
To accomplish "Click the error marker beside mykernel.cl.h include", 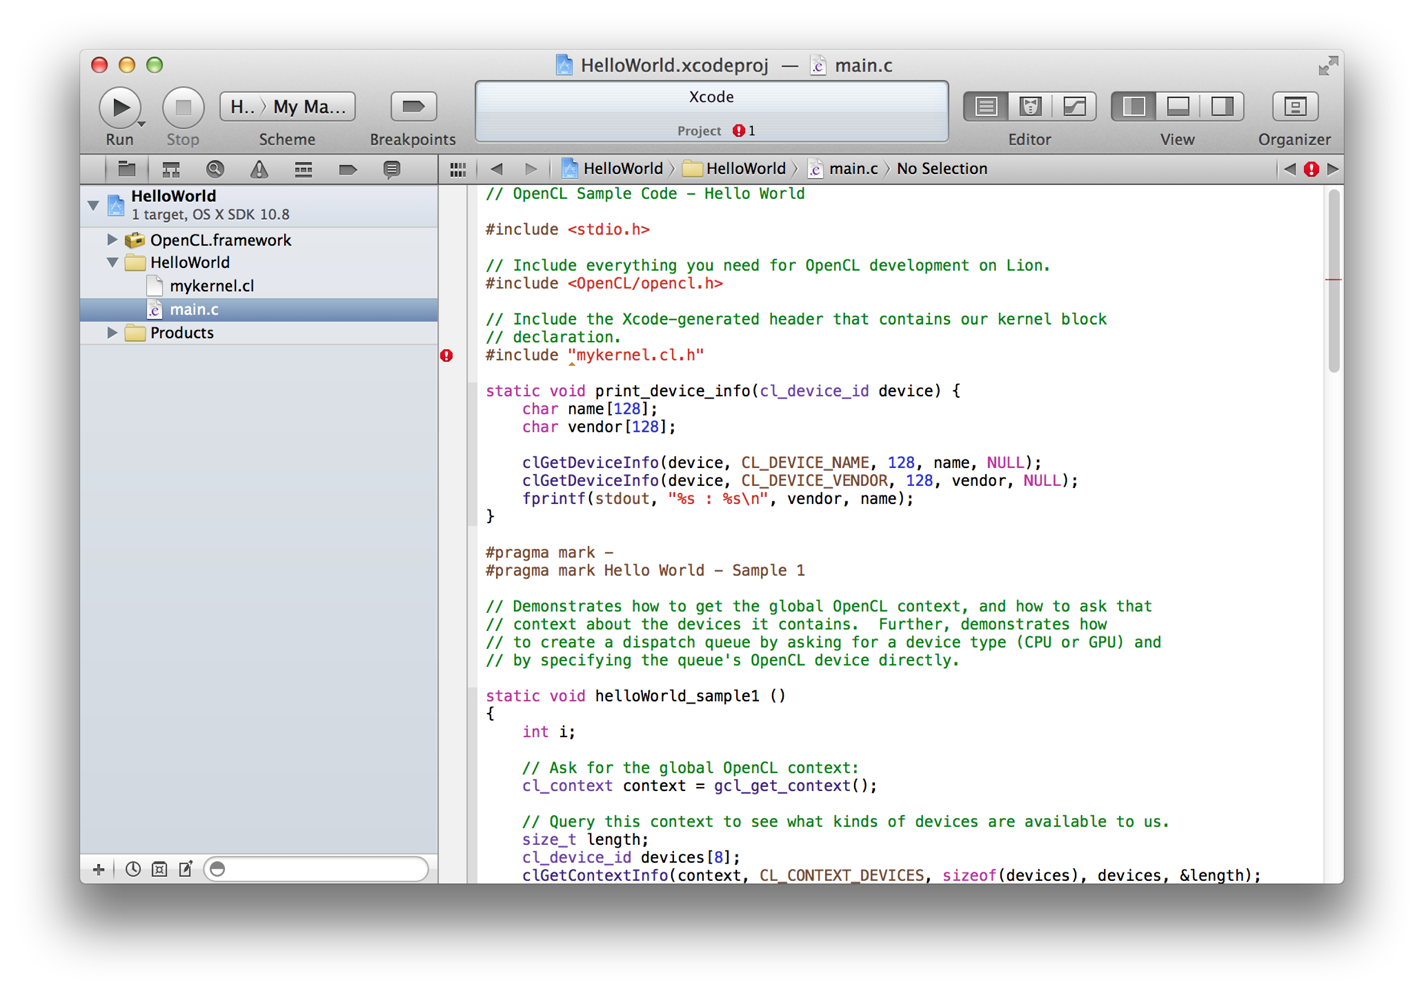I will pos(447,356).
